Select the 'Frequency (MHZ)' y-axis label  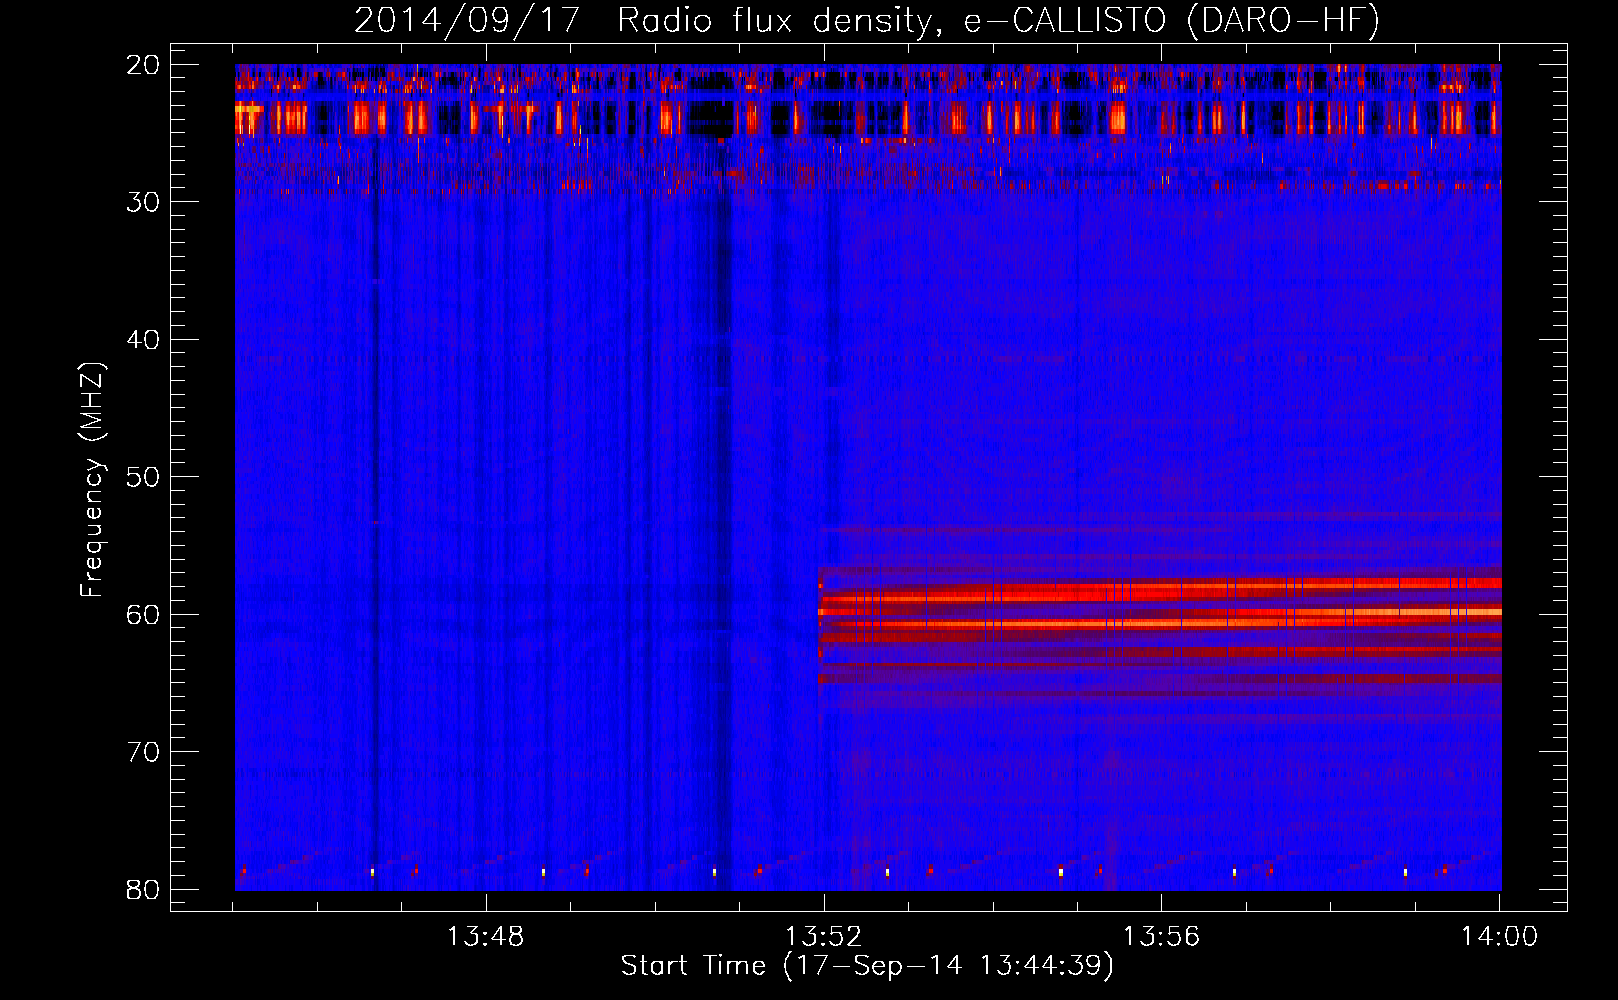(92, 480)
